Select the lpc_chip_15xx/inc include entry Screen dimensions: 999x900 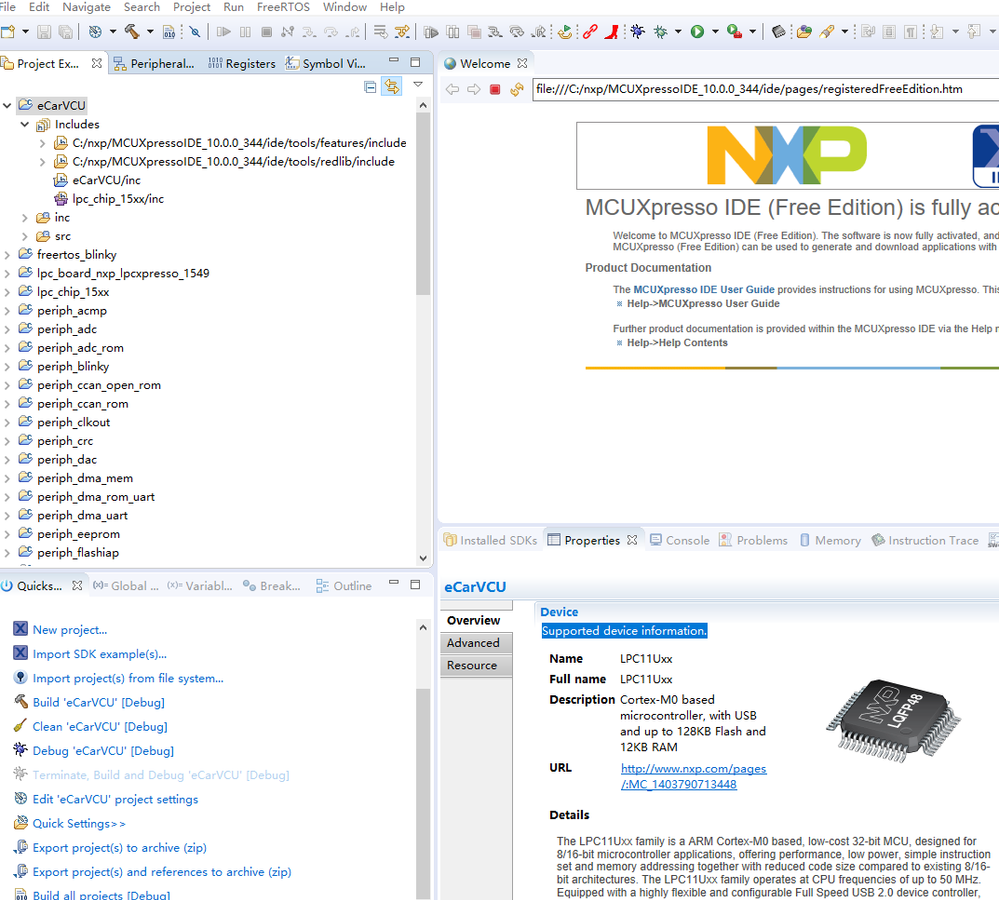pyautogui.click(x=118, y=199)
